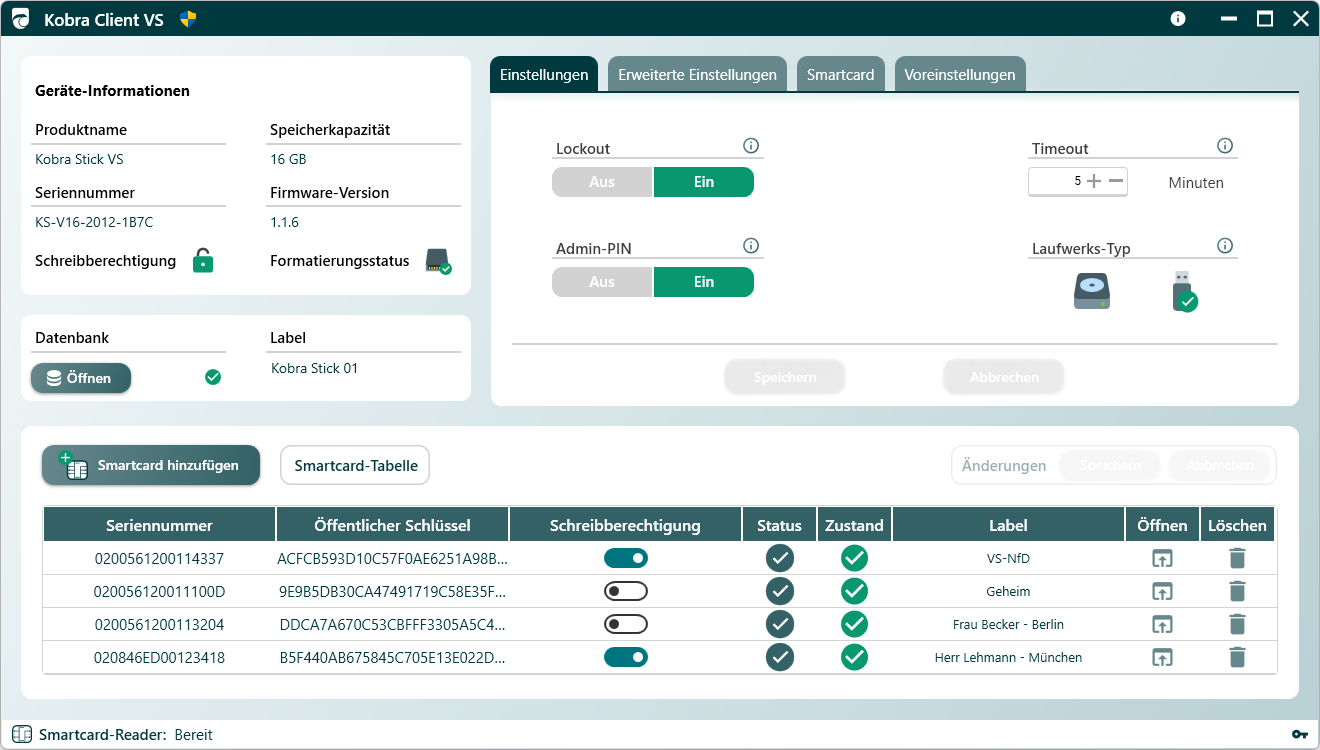The width and height of the screenshot is (1320, 750).
Task: Delete the Geheim smartcard entry
Action: pyautogui.click(x=1237, y=591)
